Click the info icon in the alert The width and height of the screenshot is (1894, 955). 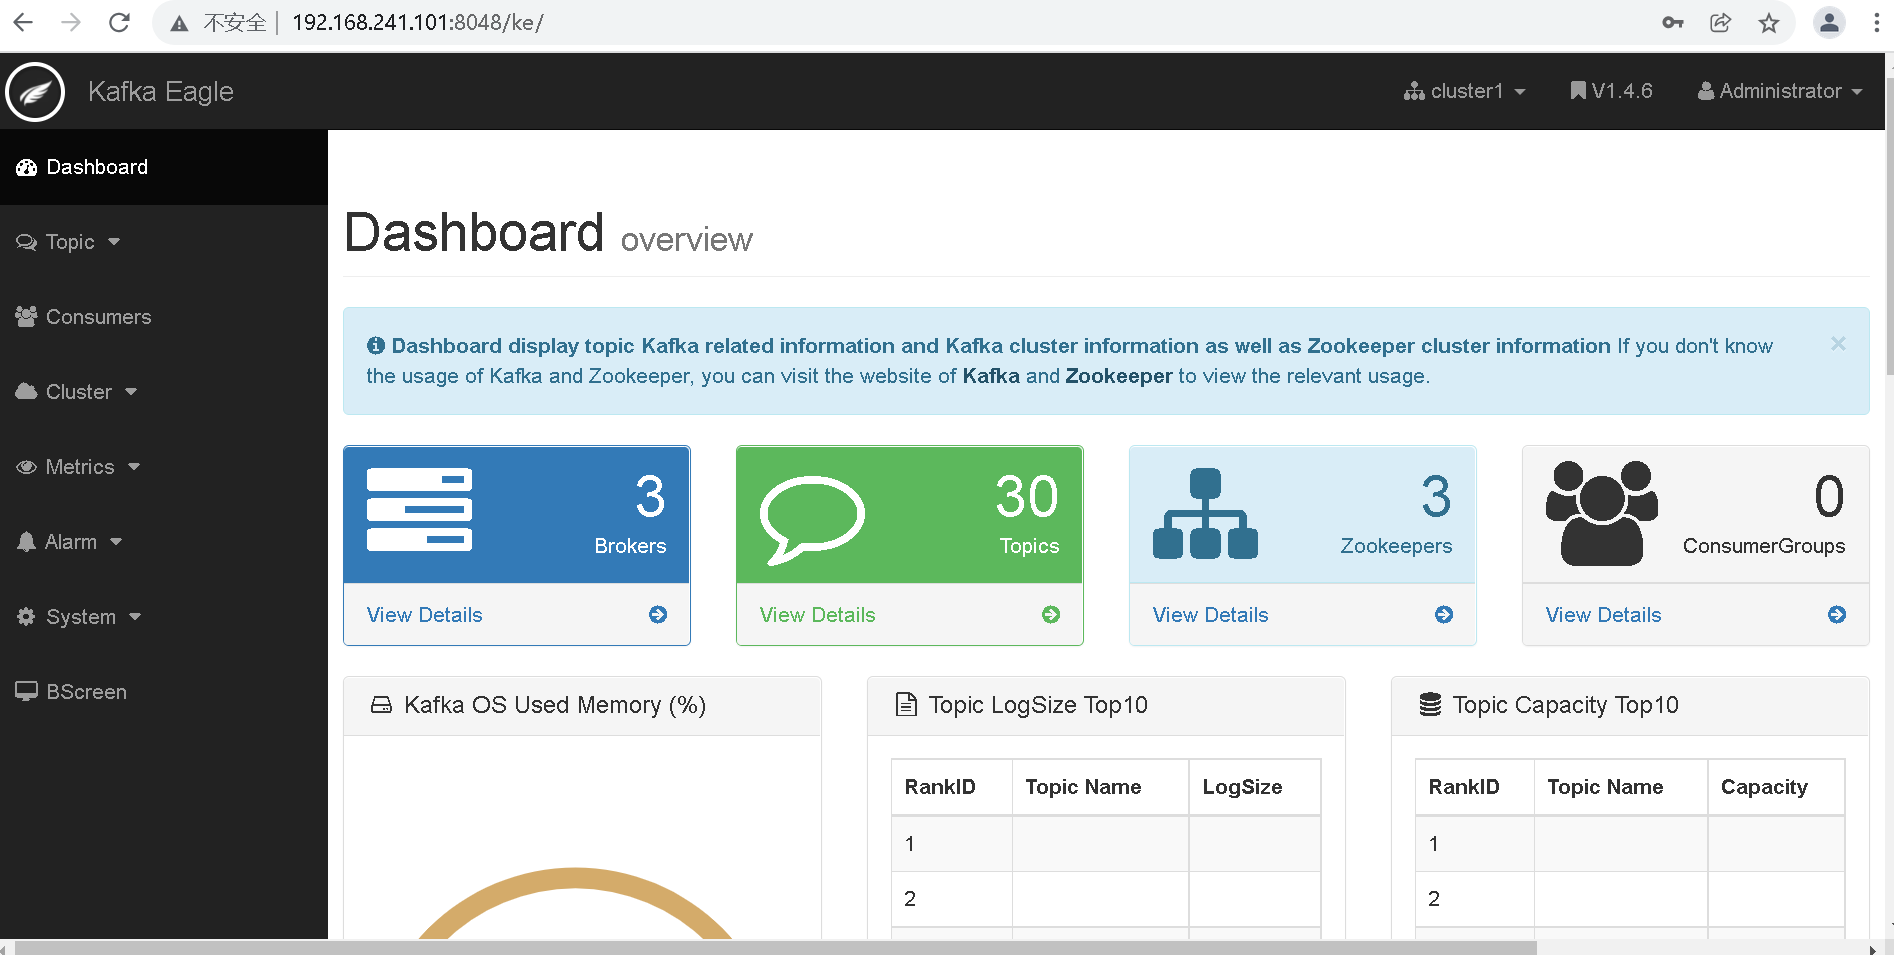(x=376, y=346)
